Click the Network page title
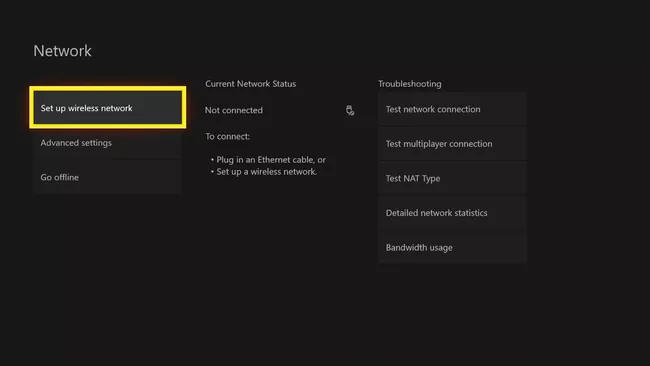Viewport: 650px width, 366px height. tap(63, 51)
